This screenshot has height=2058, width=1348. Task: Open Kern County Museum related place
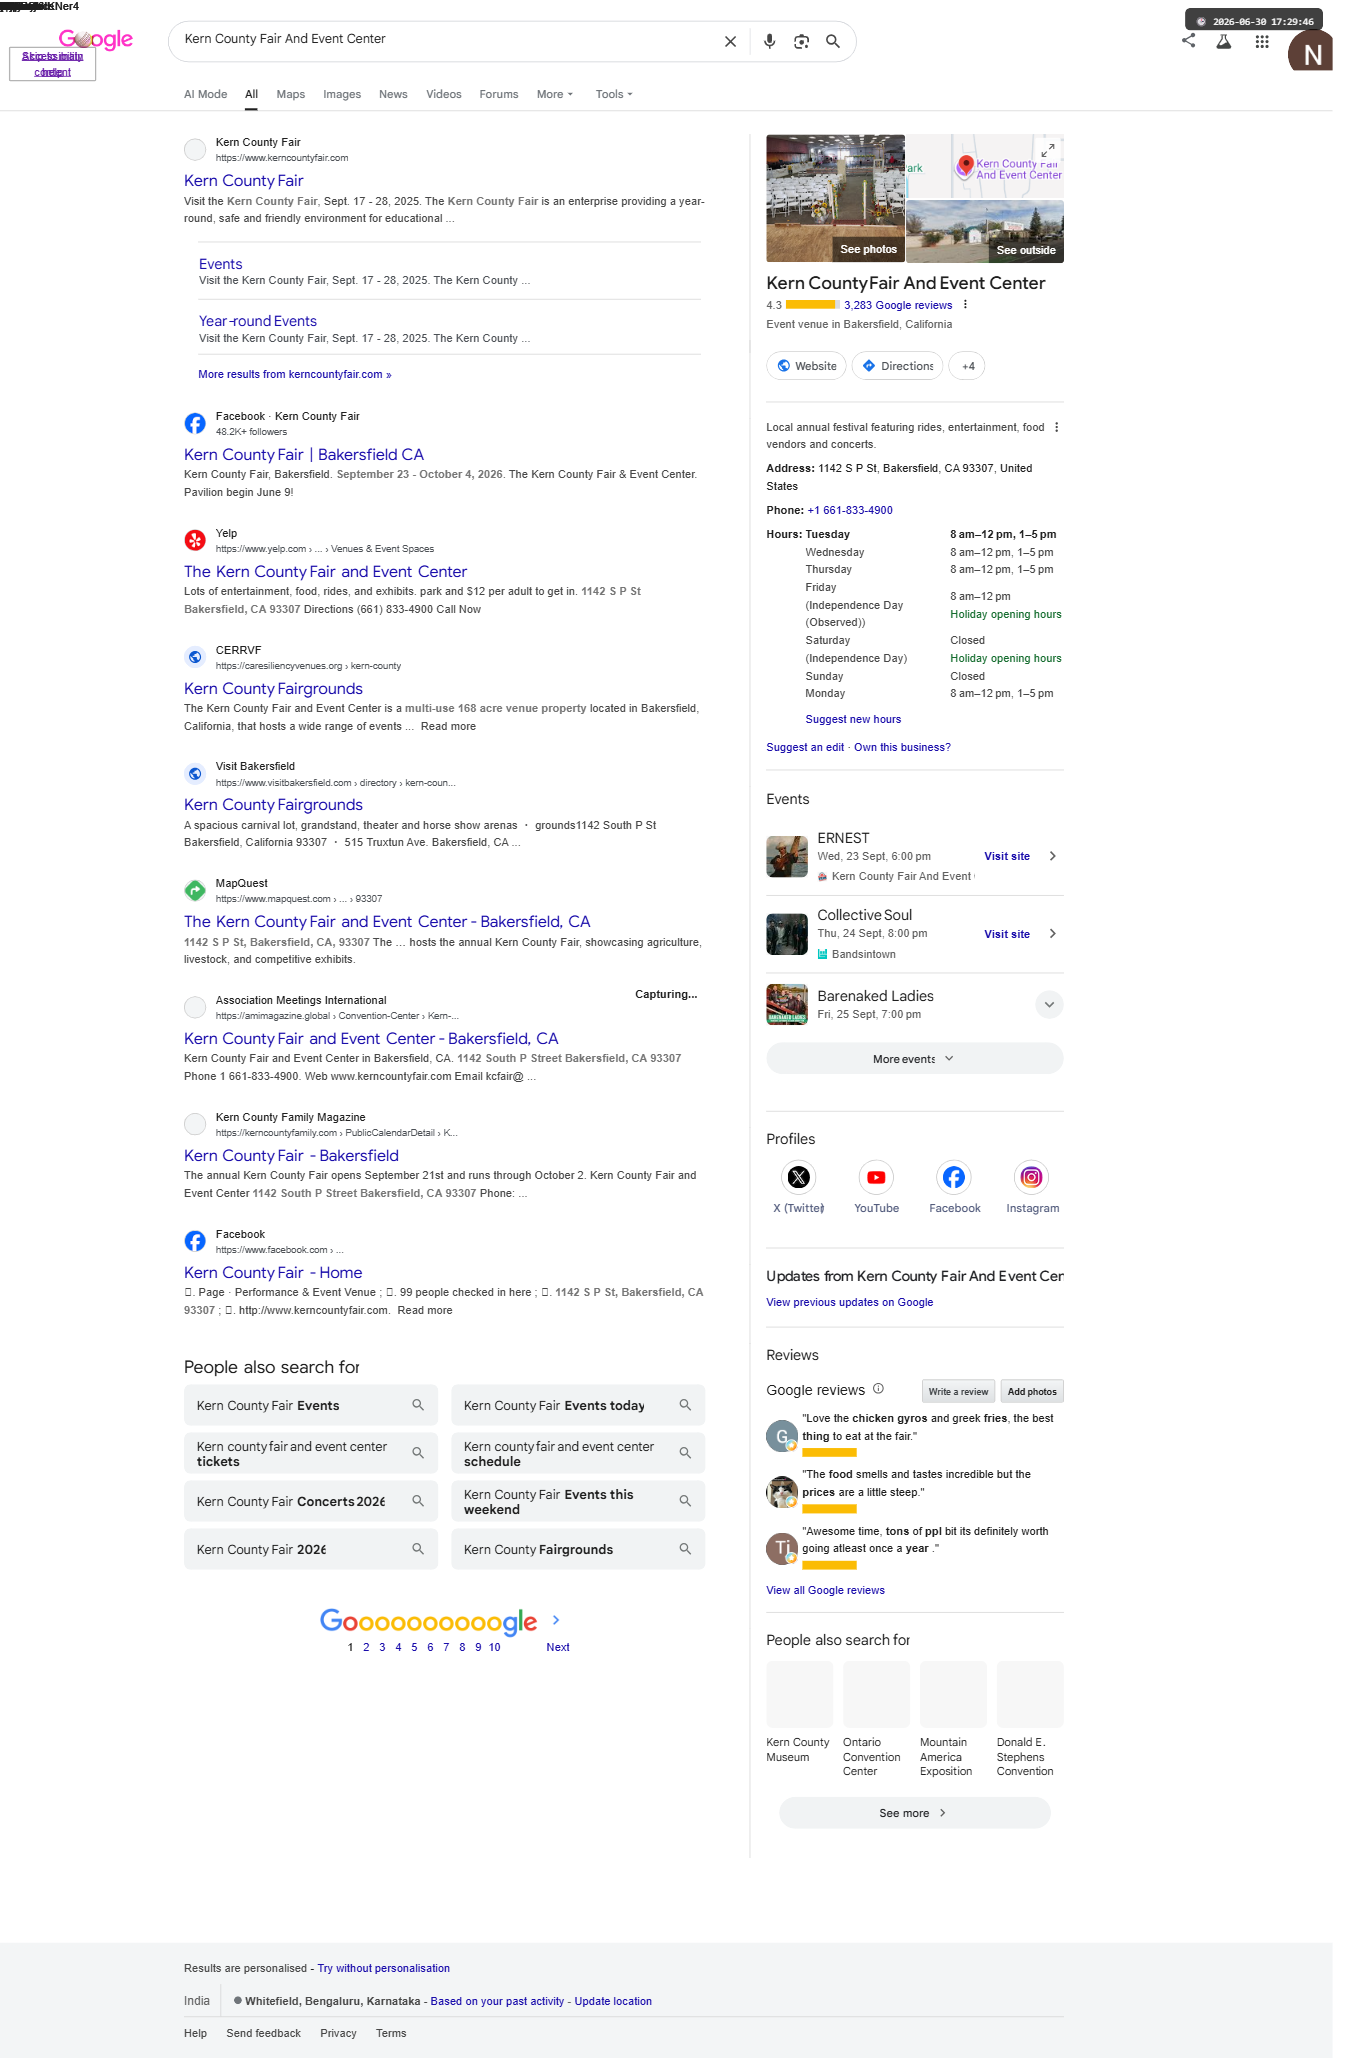point(799,1712)
